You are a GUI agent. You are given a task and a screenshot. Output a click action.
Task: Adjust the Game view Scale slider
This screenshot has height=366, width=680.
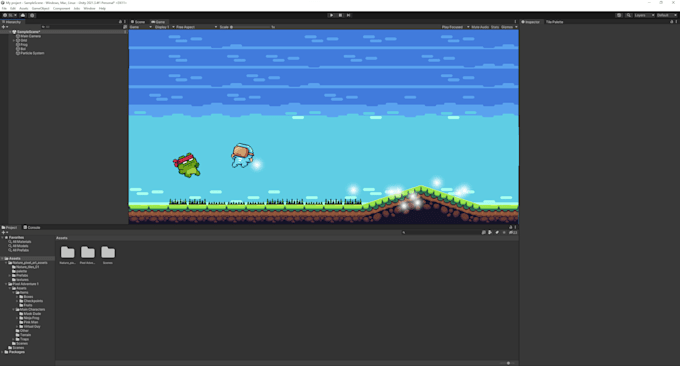pos(251,27)
